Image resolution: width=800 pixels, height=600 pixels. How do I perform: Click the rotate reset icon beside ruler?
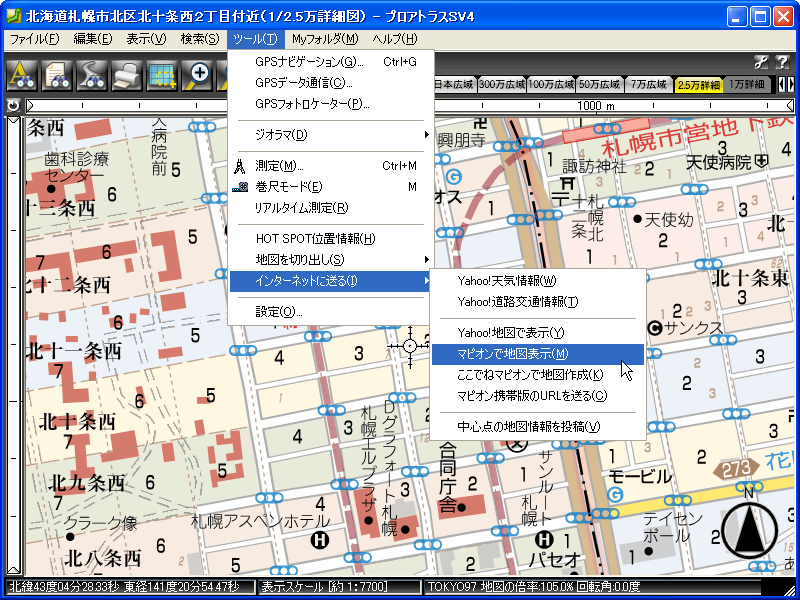pos(13,106)
